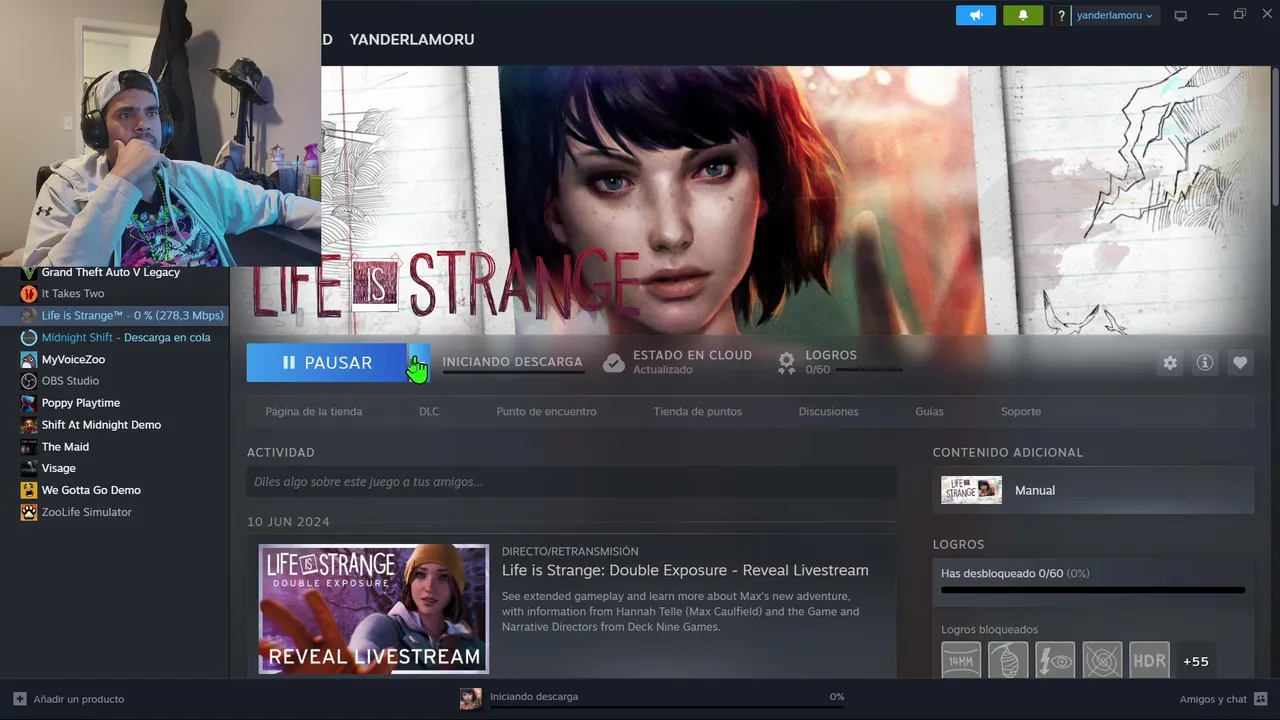This screenshot has height=720, width=1280.
Task: Click the ZooLife Simulator paw icon
Action: pos(29,512)
